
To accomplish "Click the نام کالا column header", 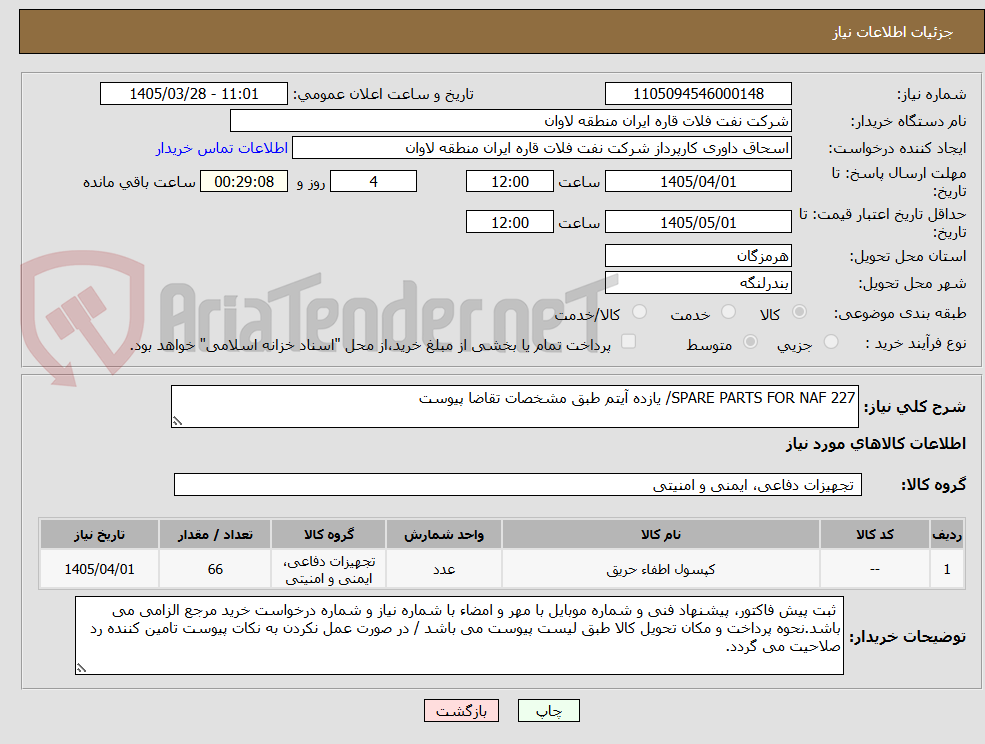I will [660, 535].
